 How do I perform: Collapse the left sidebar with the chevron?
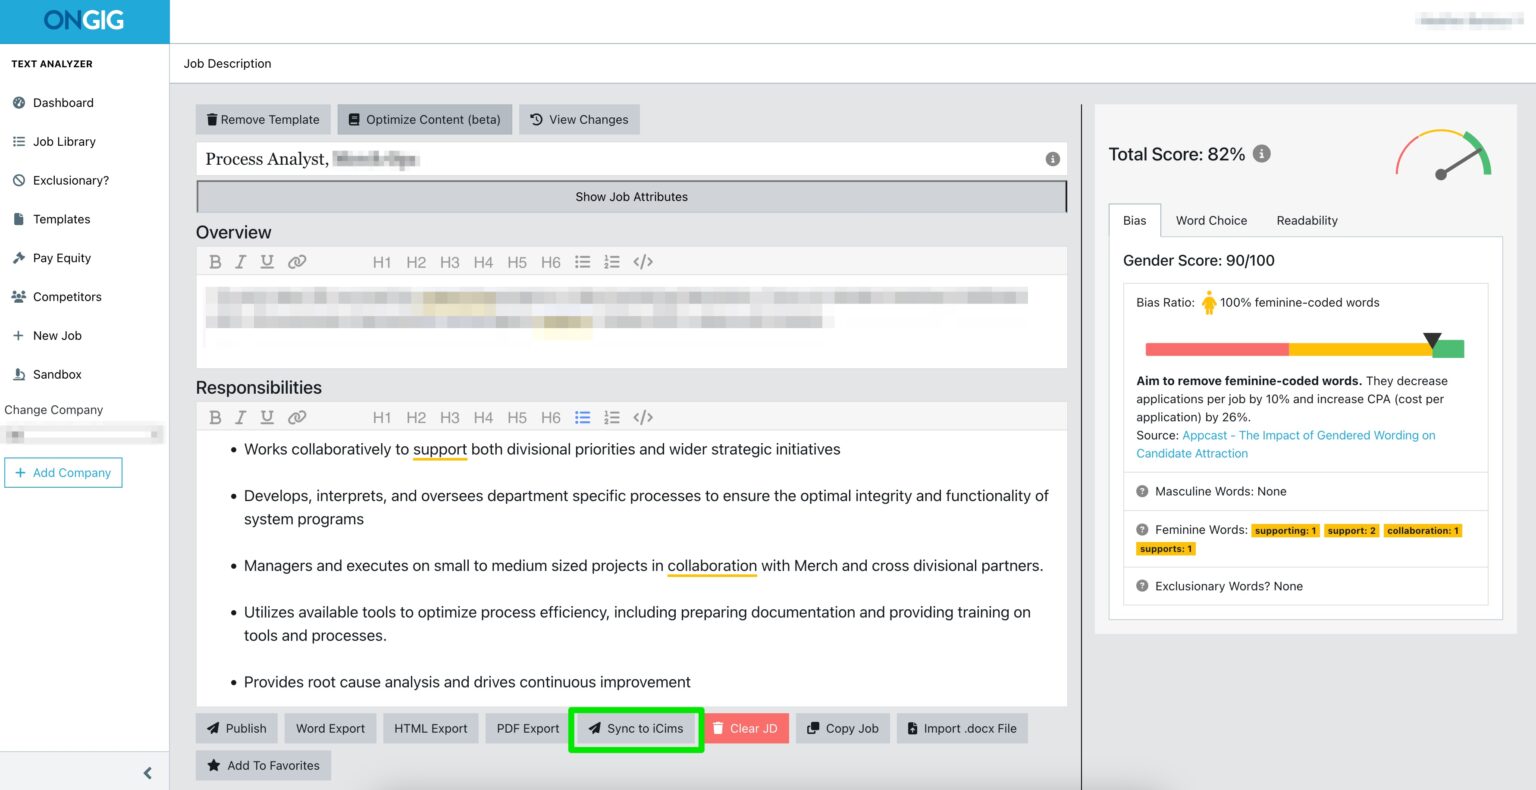click(147, 772)
